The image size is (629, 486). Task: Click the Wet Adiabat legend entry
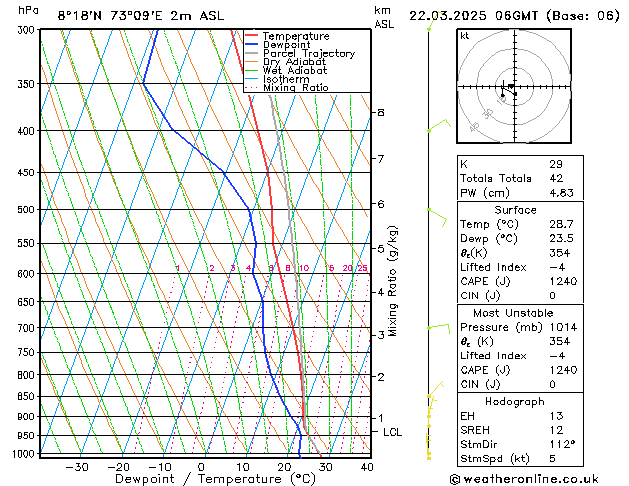tap(295, 71)
